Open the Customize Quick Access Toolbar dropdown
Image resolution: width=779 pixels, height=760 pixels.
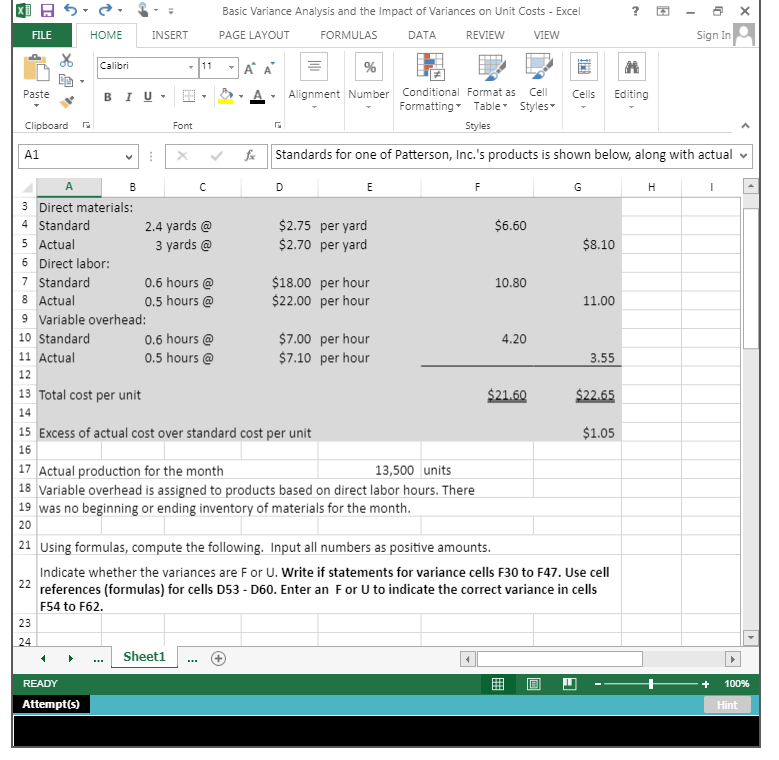pyautogui.click(x=171, y=11)
